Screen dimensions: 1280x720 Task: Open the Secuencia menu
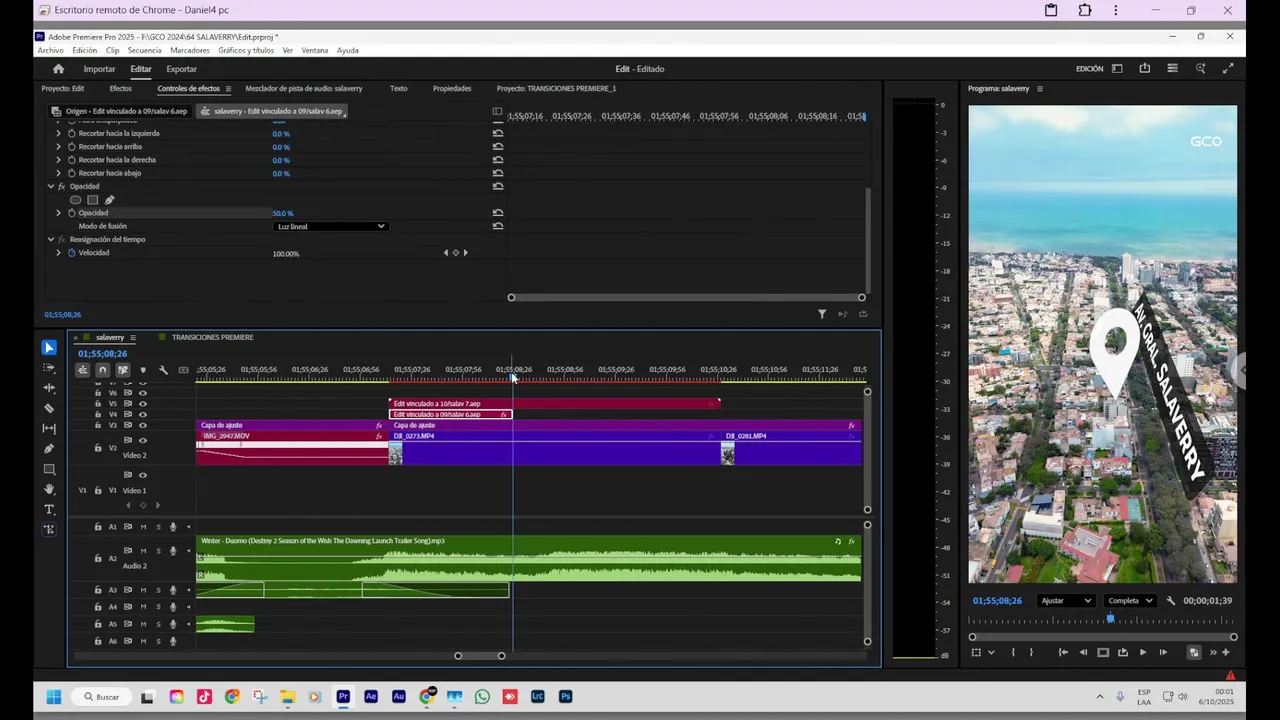(x=144, y=50)
